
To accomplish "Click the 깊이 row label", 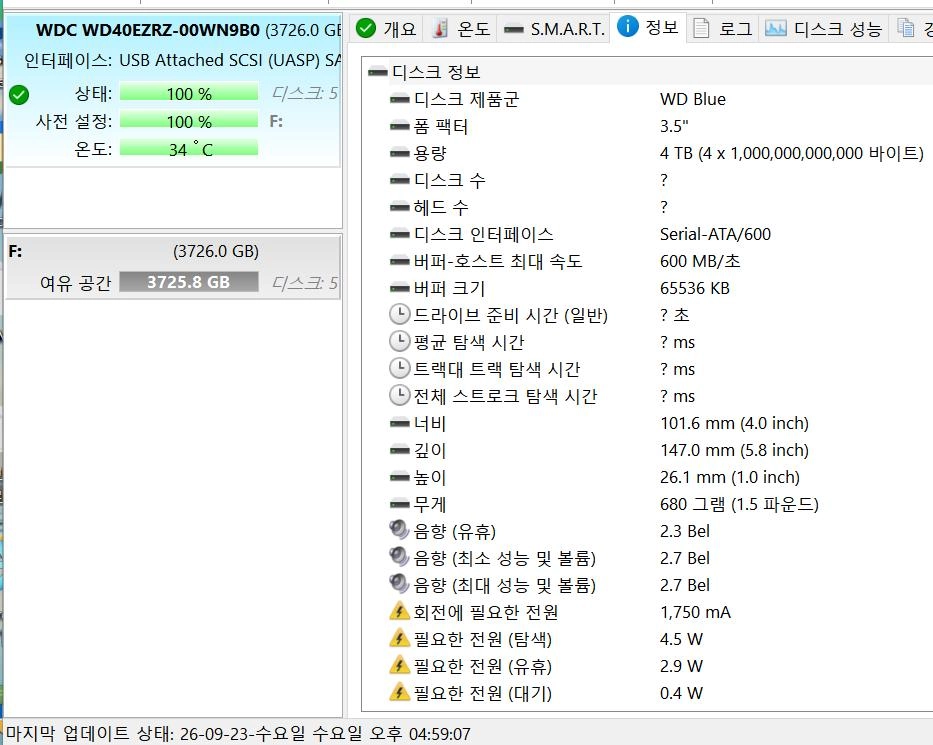I will 430,450.
